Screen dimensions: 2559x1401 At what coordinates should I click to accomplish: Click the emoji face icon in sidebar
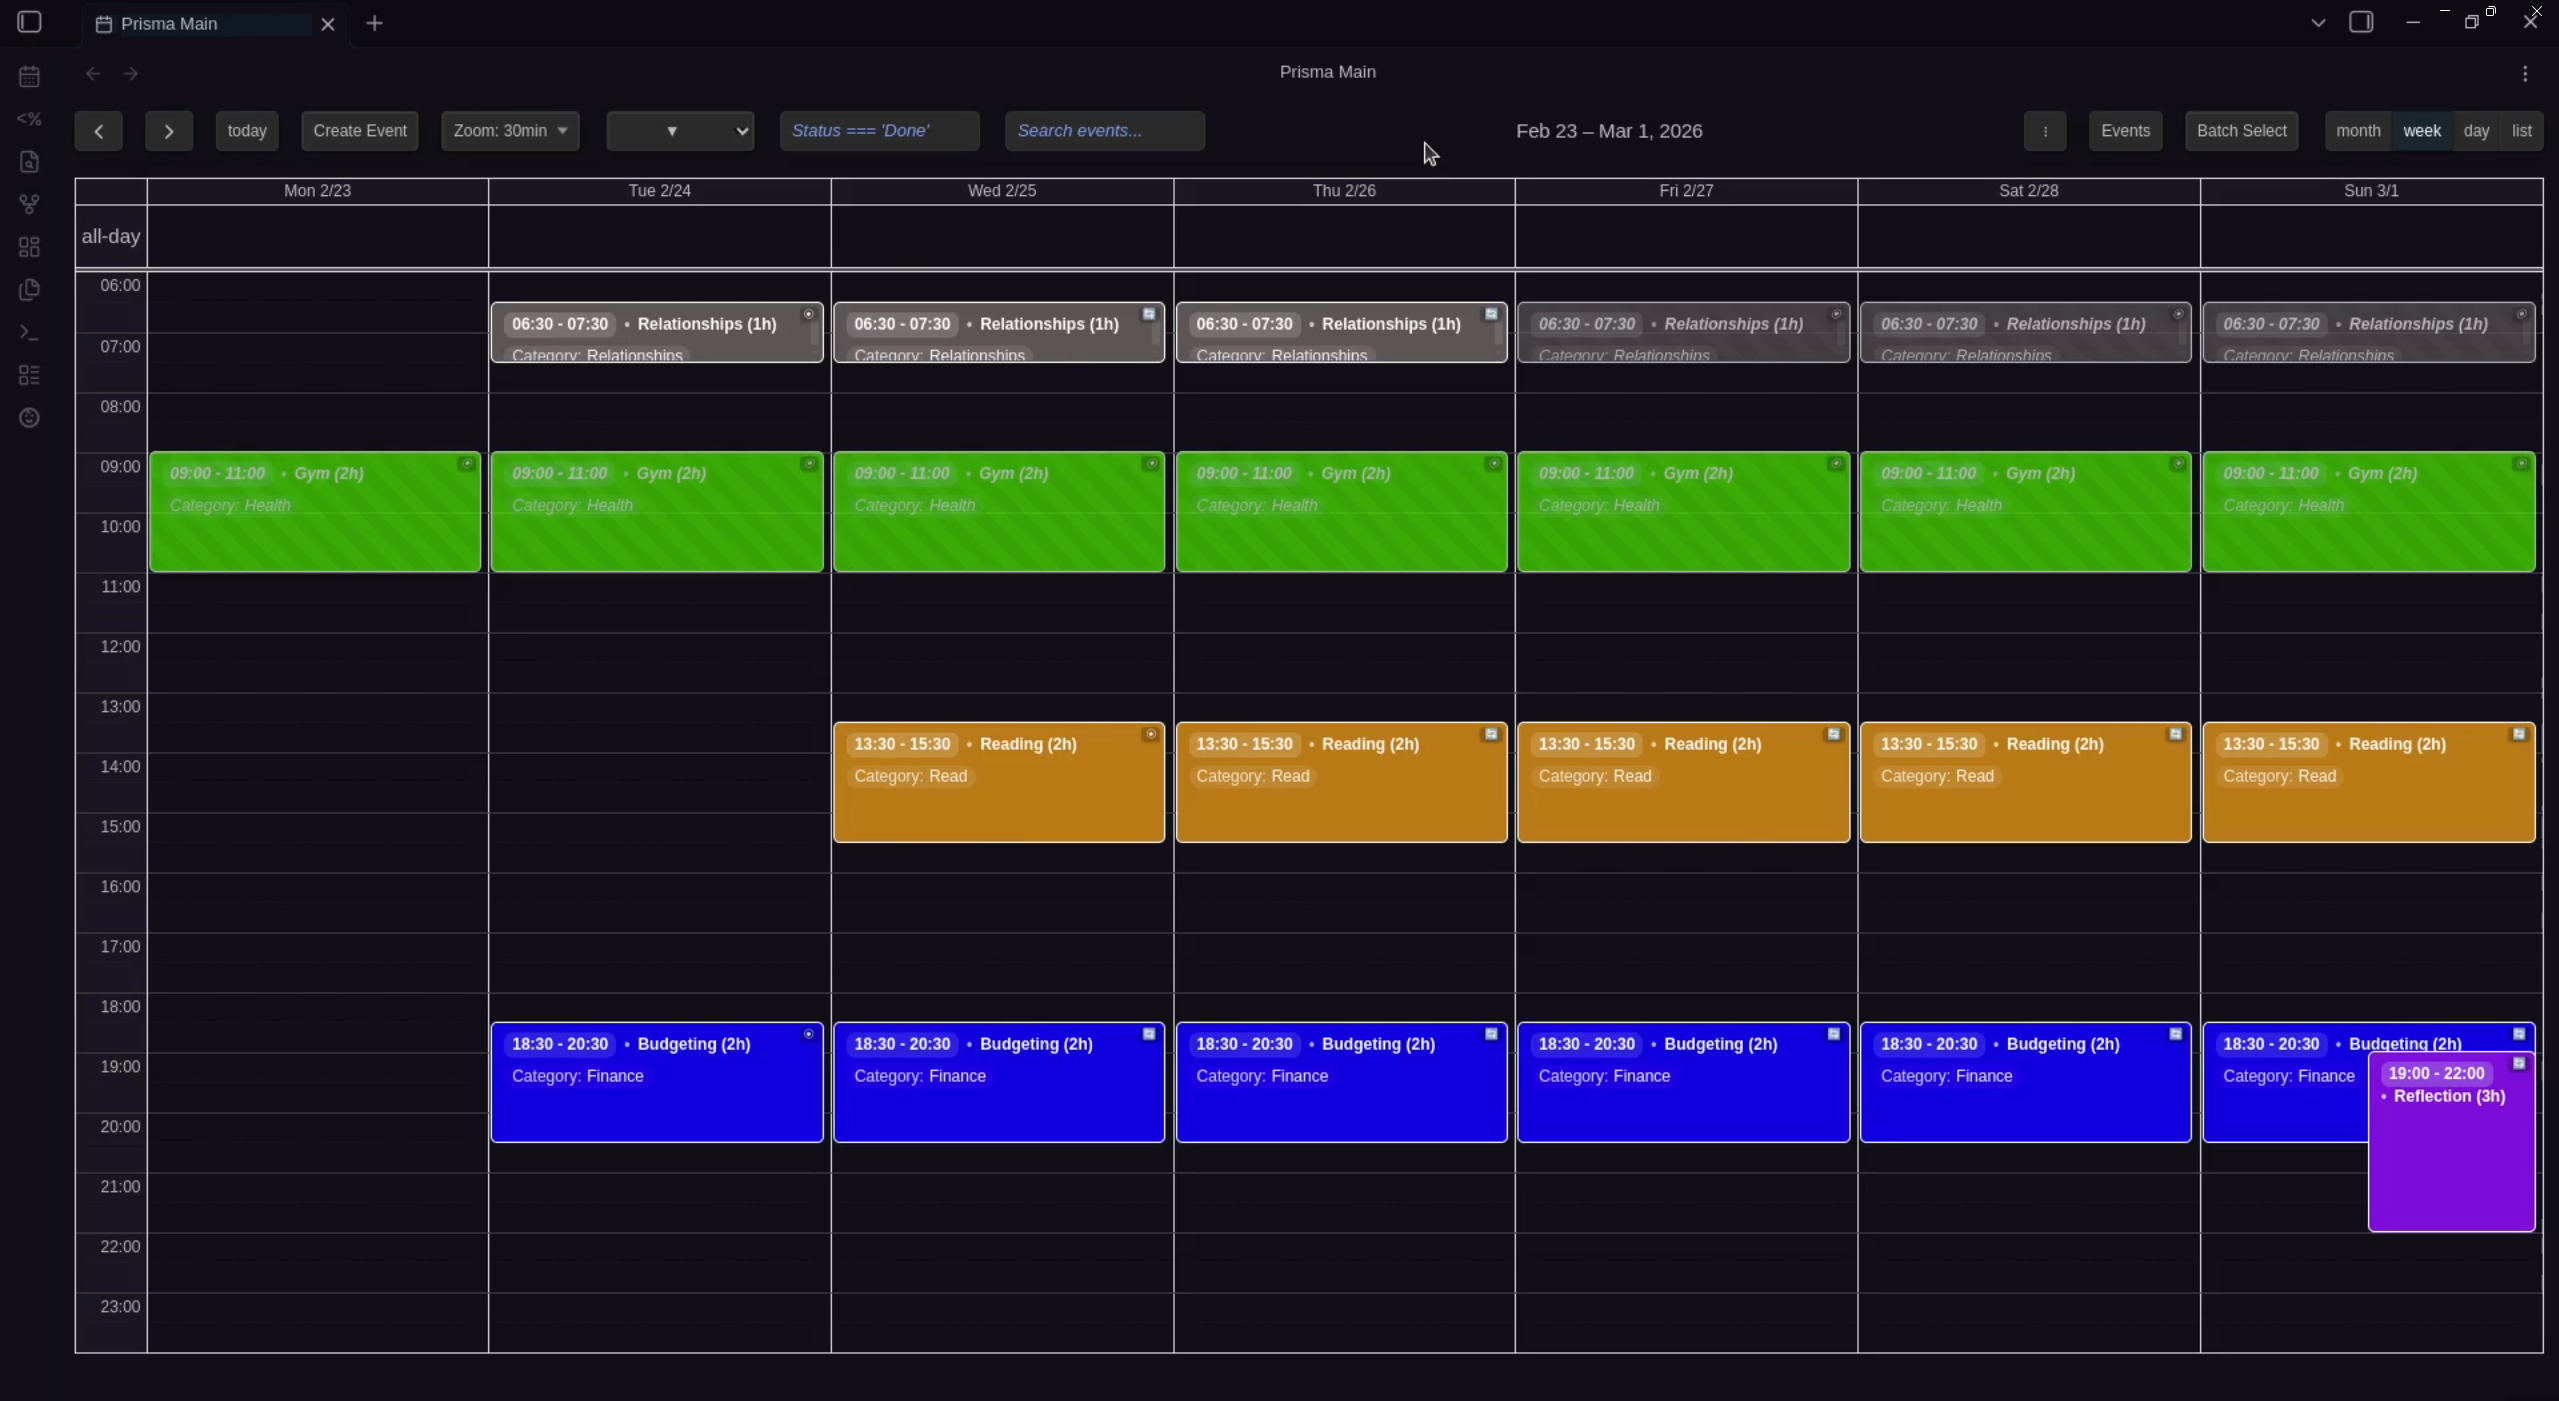tap(29, 418)
